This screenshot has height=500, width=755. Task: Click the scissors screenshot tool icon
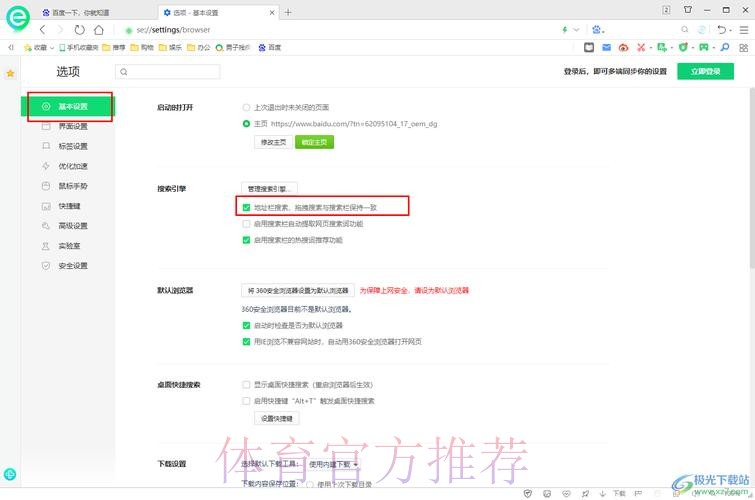[644, 47]
